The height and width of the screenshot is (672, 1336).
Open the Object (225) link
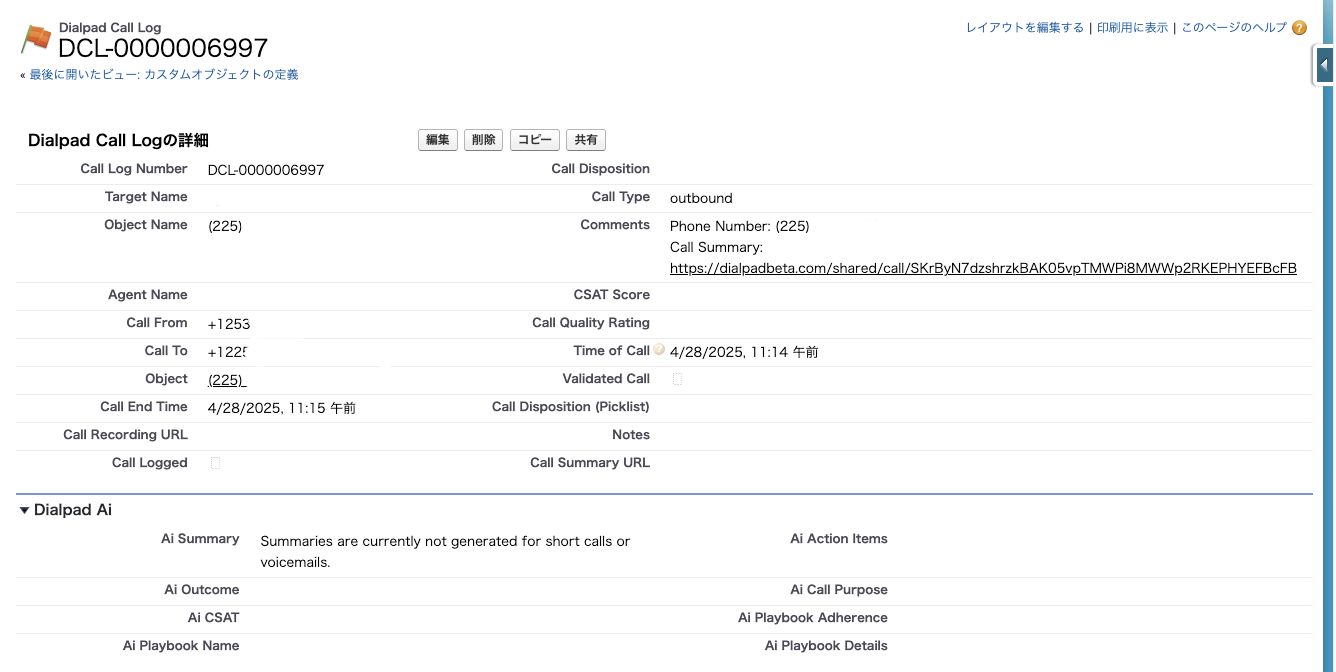pyautogui.click(x=227, y=379)
